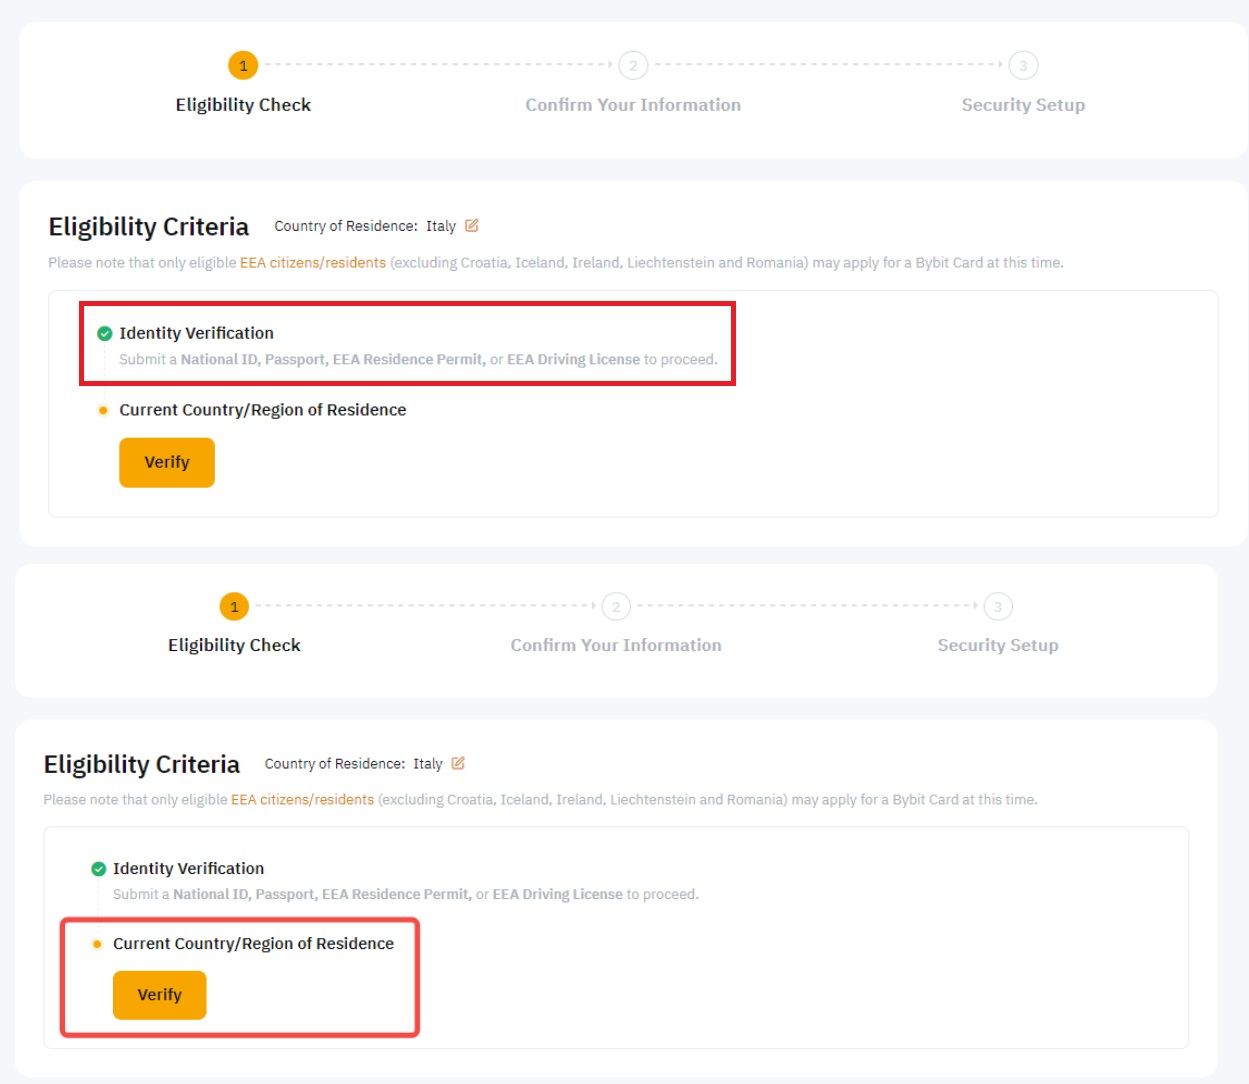
Task: Select step circle 1 in the upper progress bar
Action: click(243, 66)
